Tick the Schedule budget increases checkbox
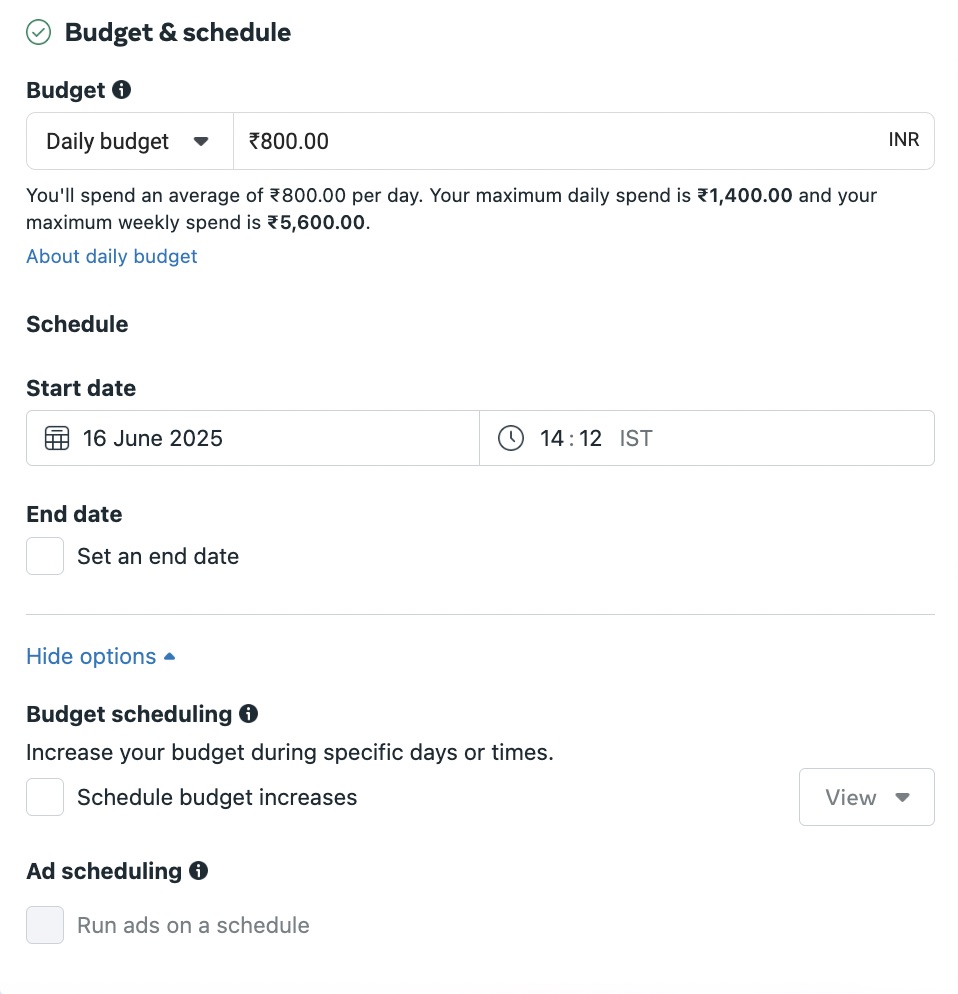958x994 pixels. (45, 797)
